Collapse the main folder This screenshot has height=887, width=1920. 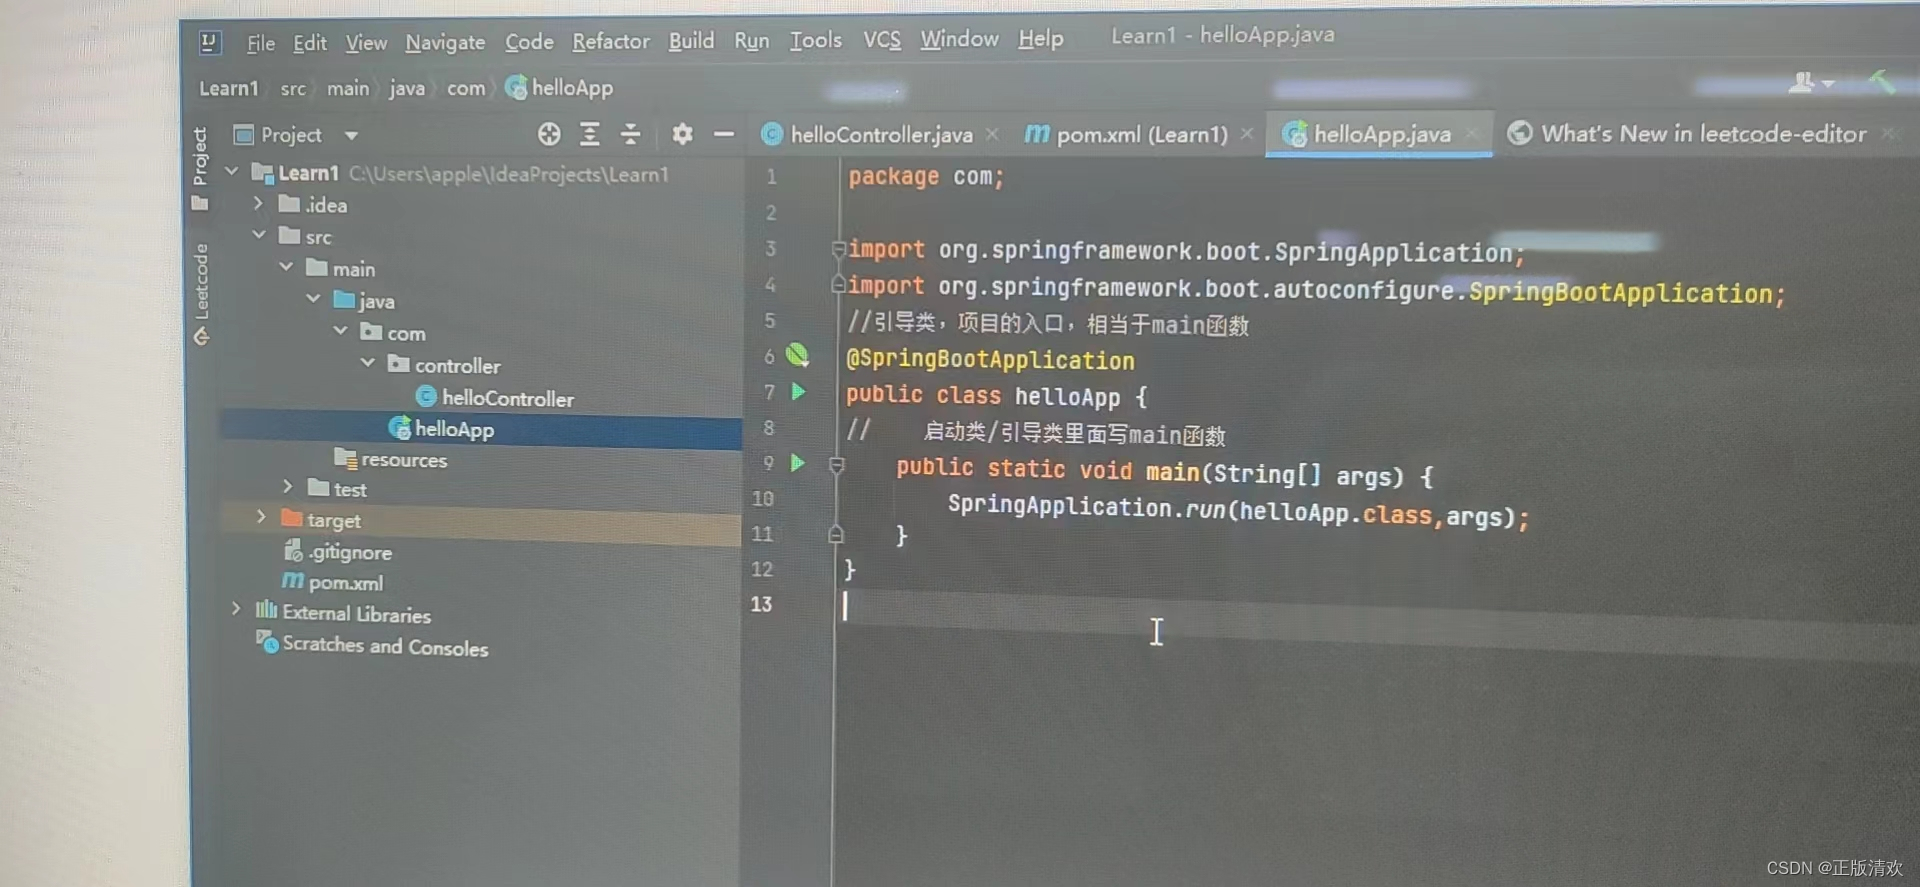(x=286, y=267)
